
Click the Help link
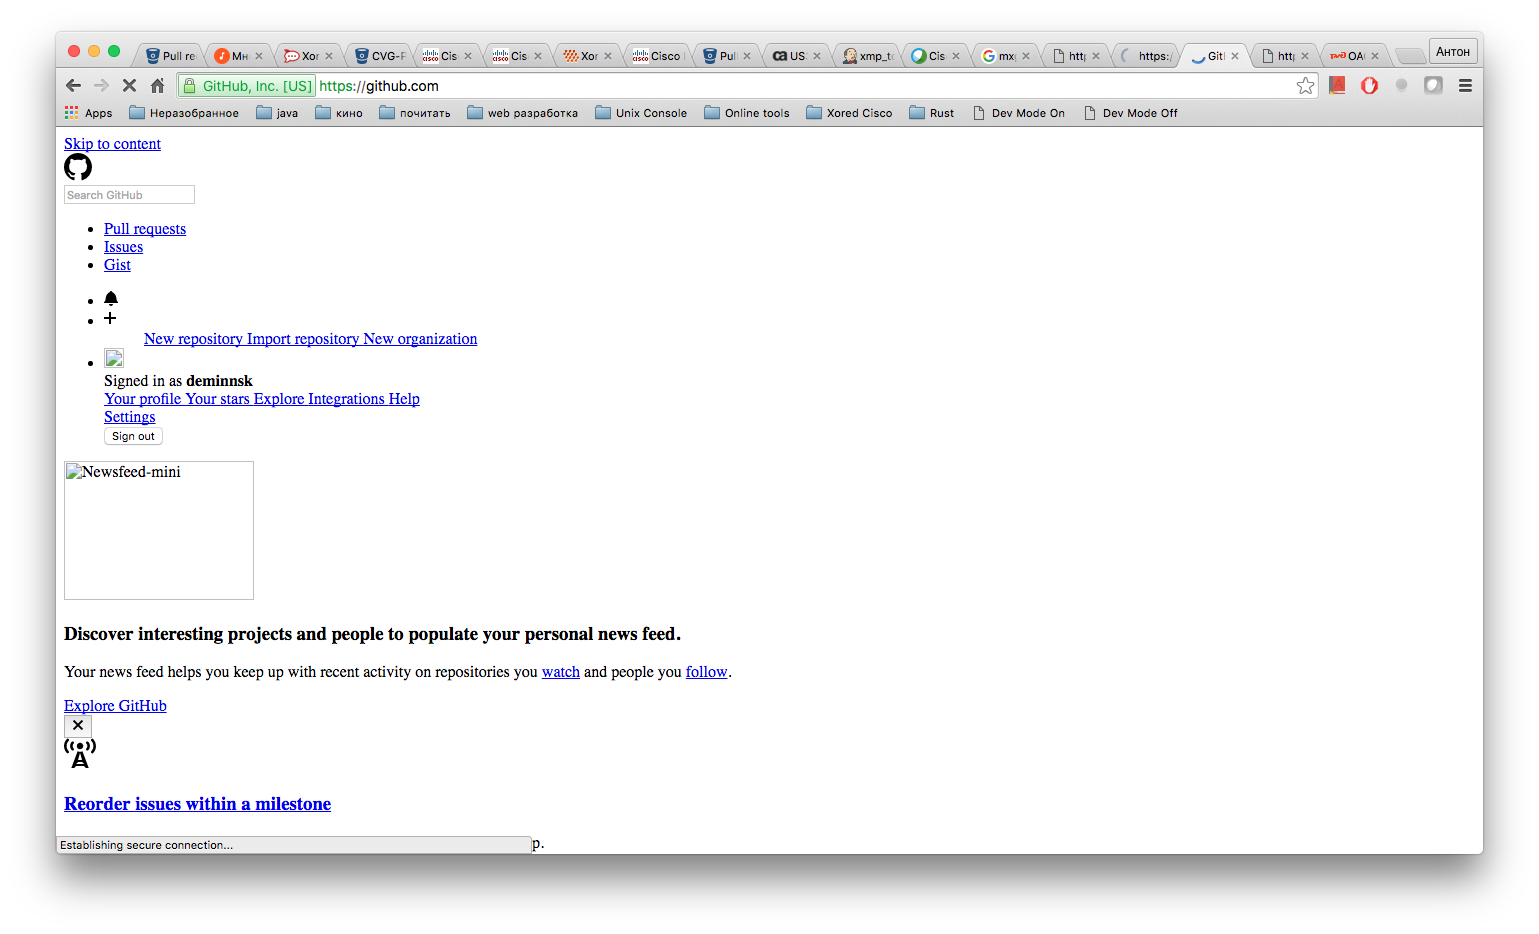404,399
